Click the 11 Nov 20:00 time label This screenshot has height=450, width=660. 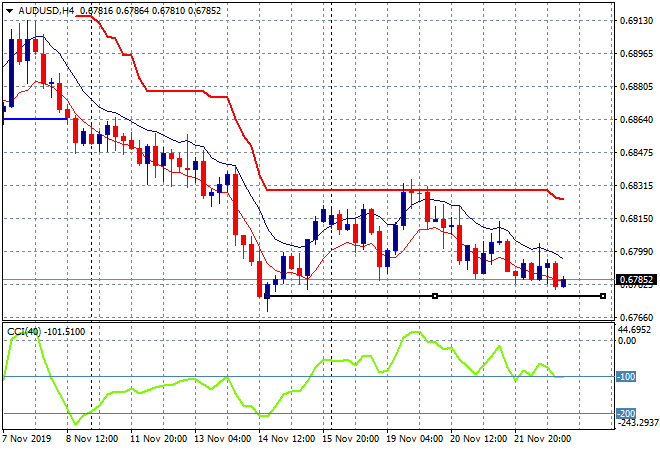tap(158, 439)
